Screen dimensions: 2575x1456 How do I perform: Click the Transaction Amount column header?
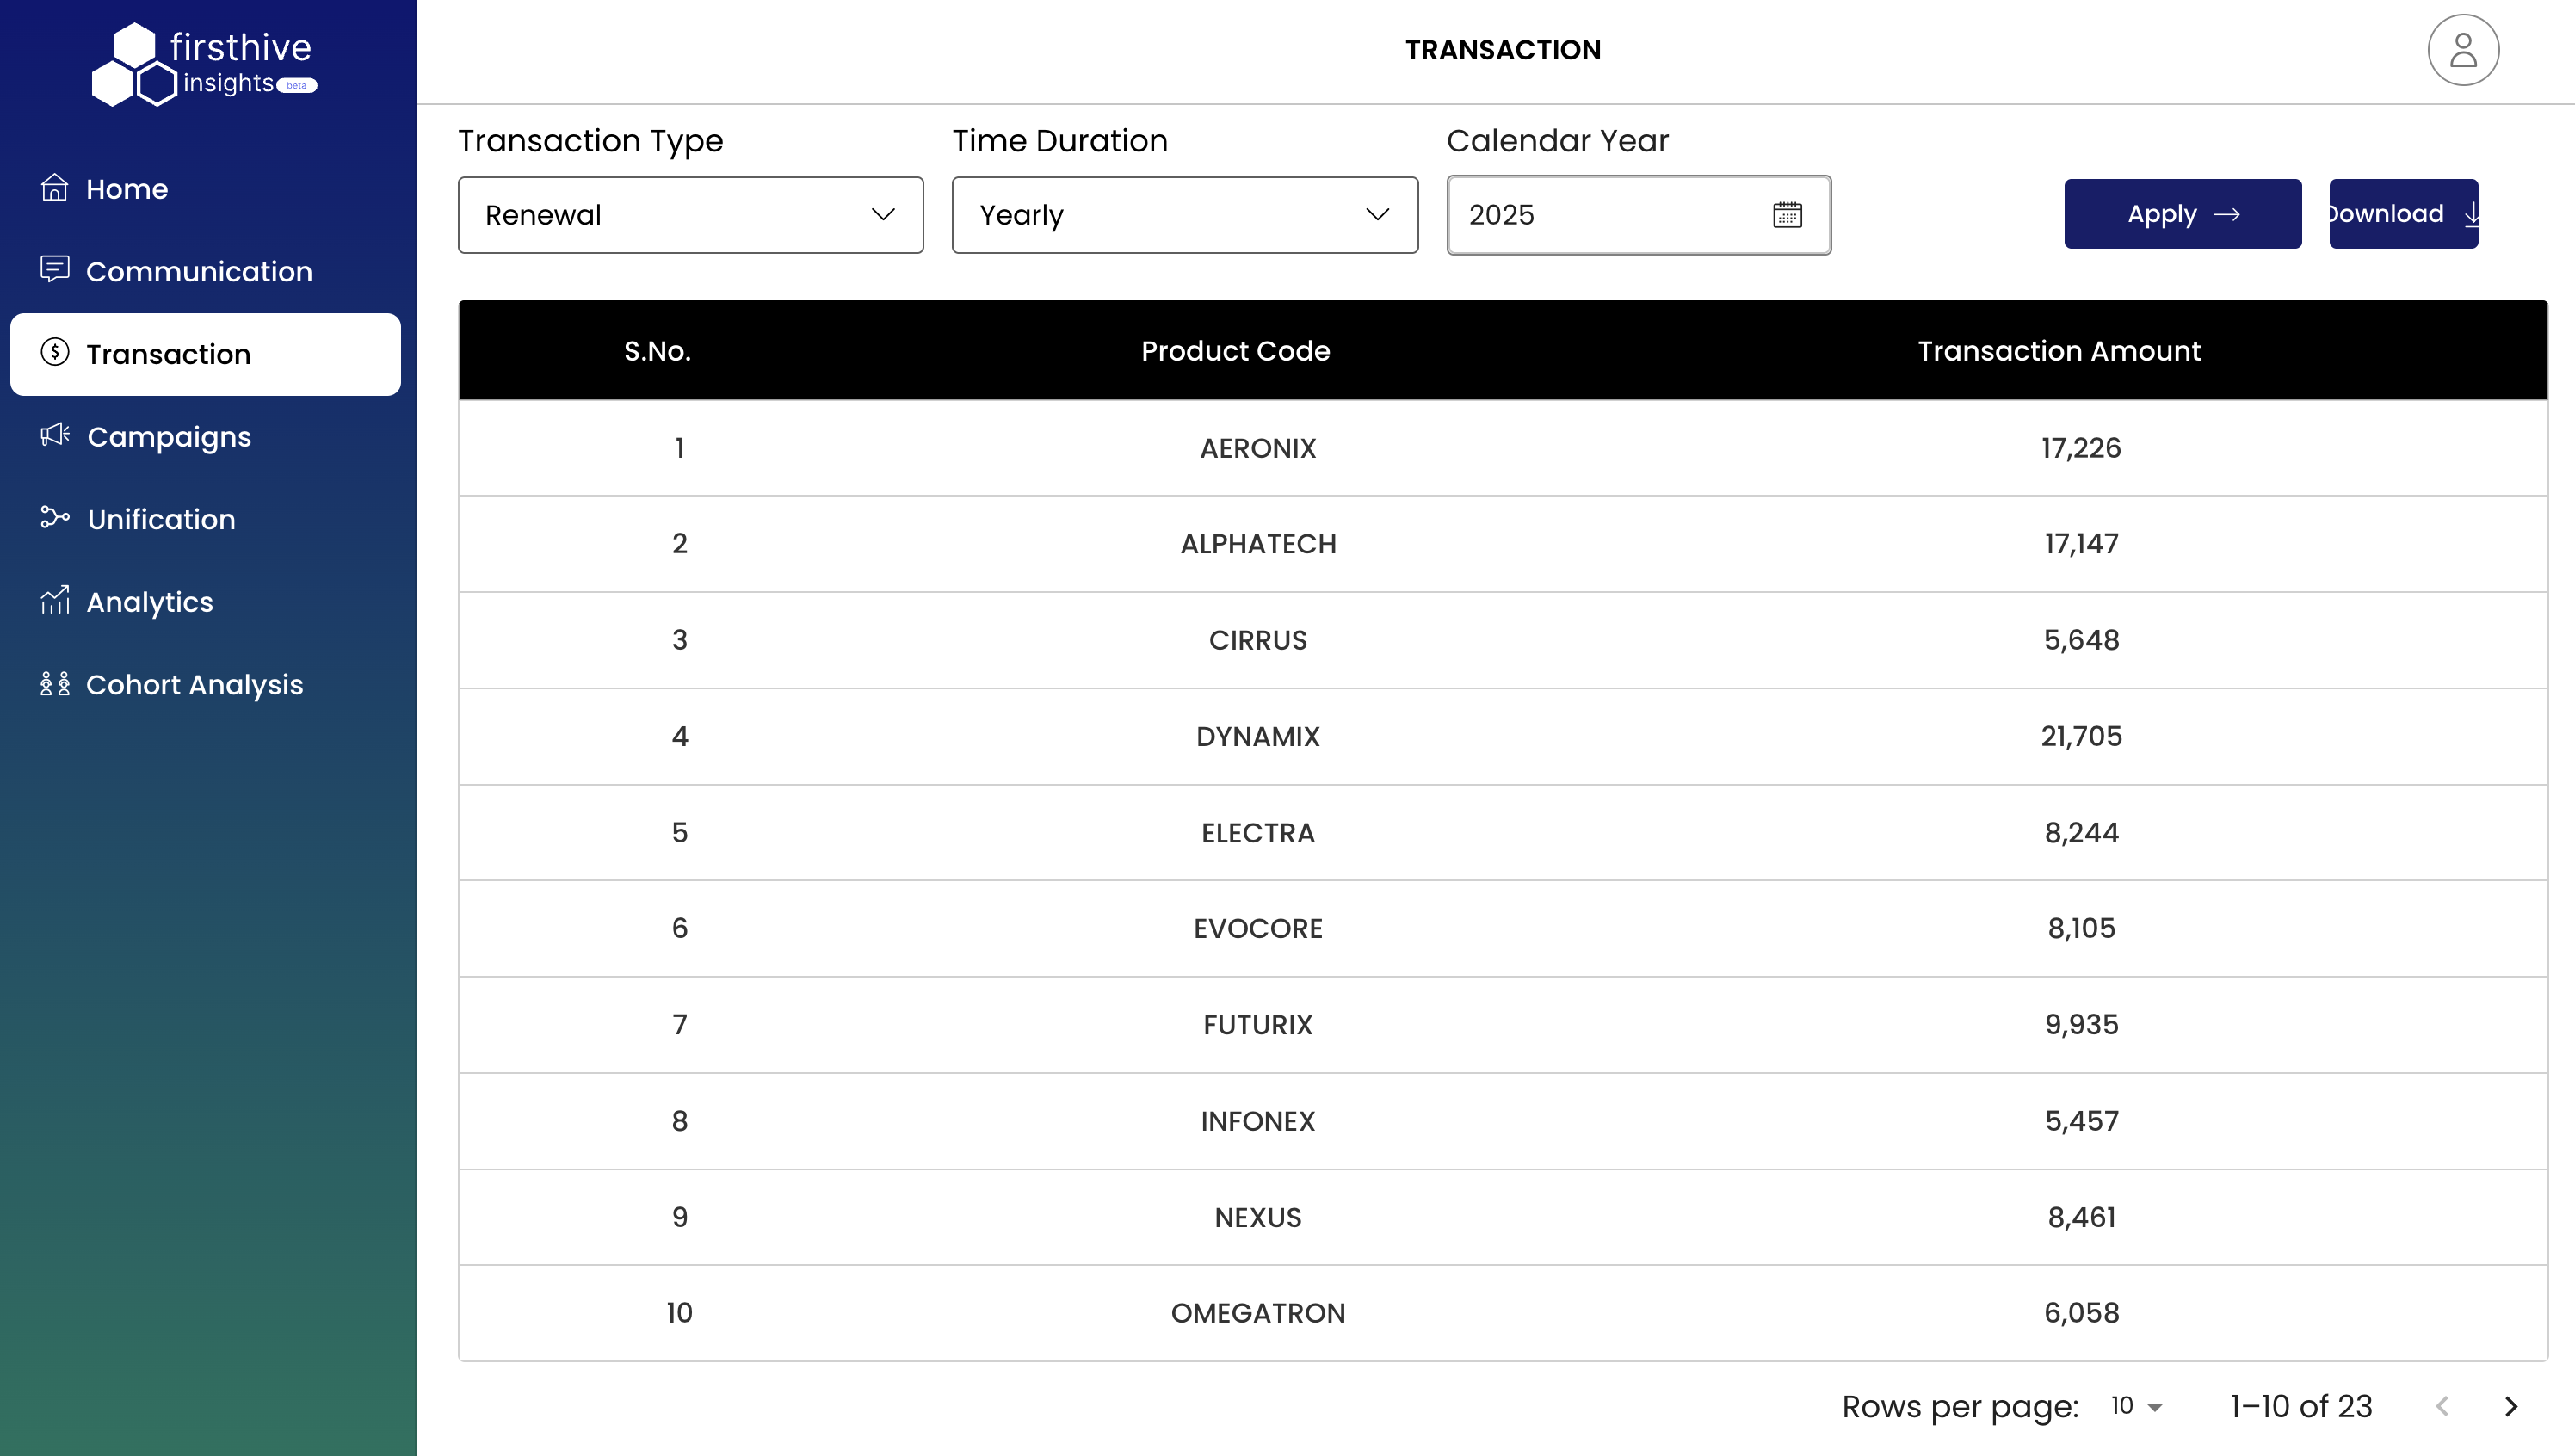[2058, 351]
